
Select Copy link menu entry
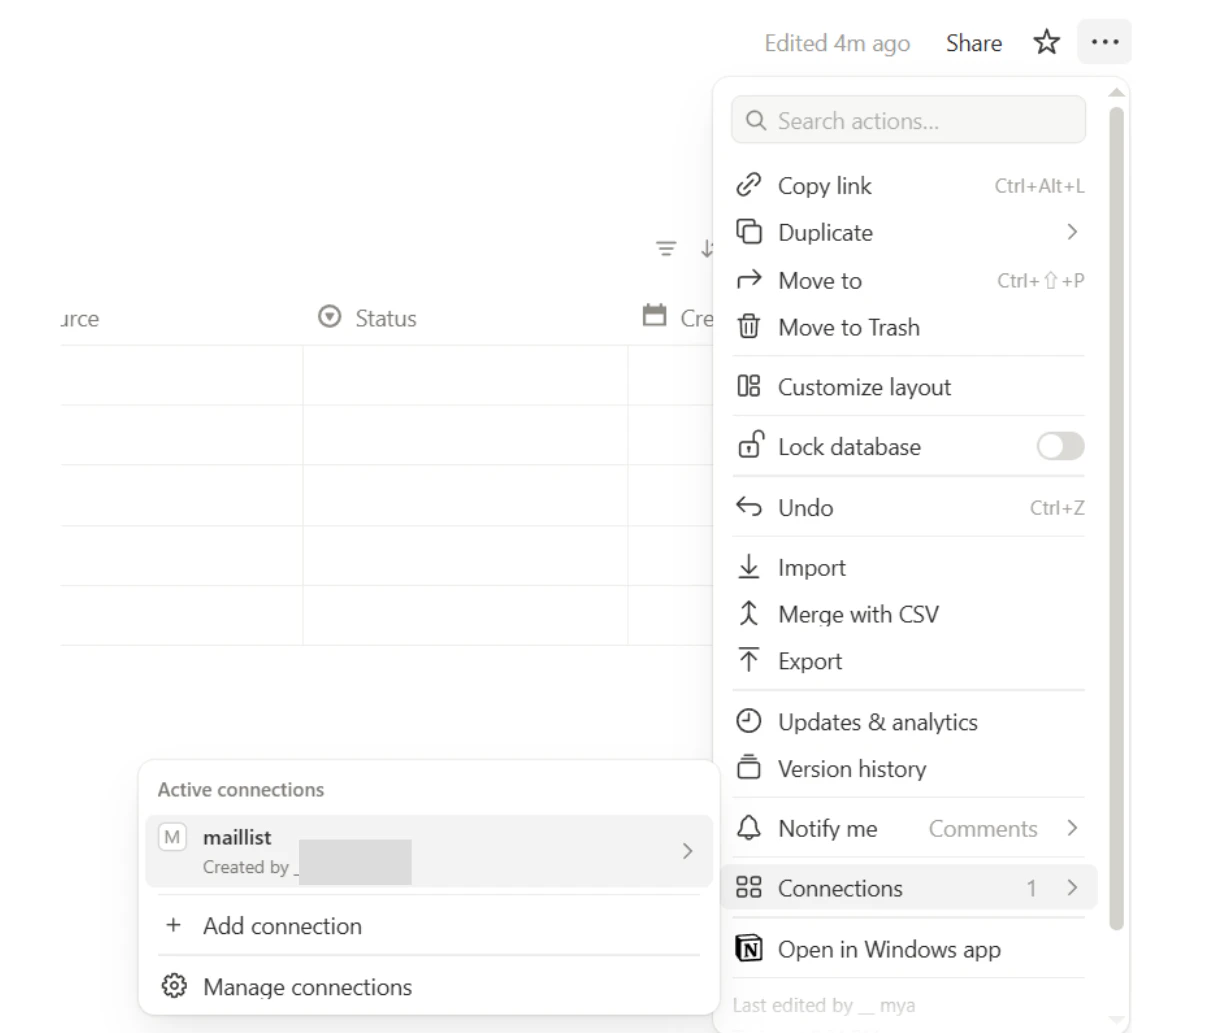pyautogui.click(x=909, y=186)
